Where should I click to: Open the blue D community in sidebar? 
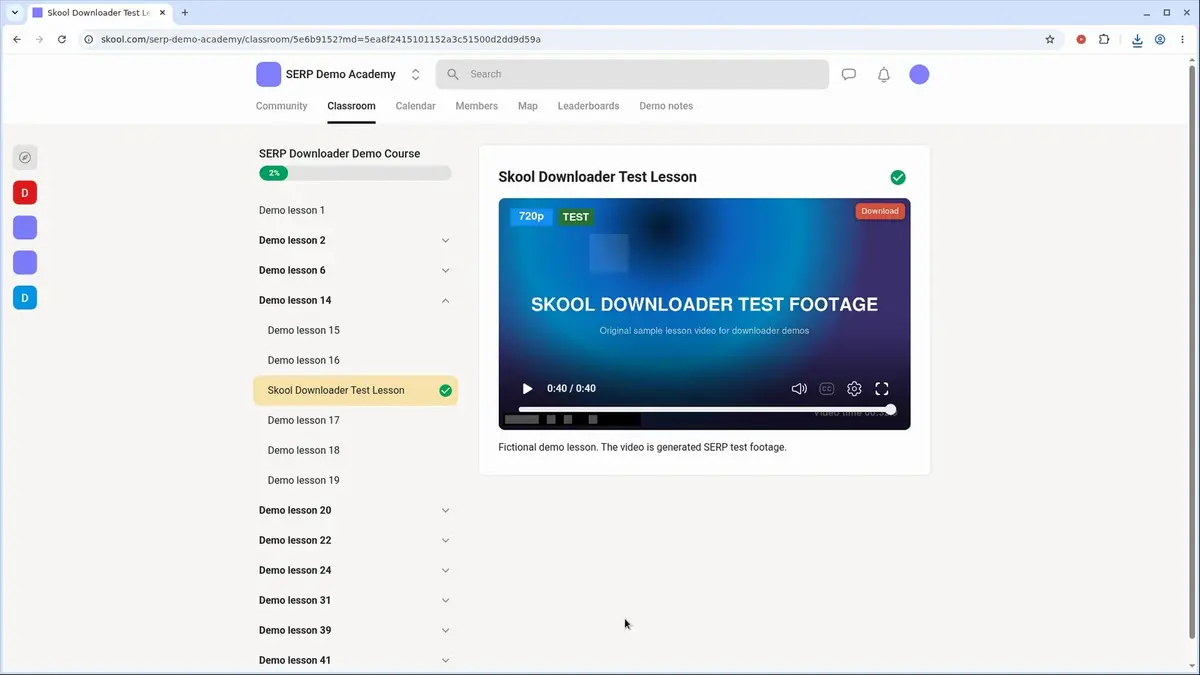[x=25, y=297]
